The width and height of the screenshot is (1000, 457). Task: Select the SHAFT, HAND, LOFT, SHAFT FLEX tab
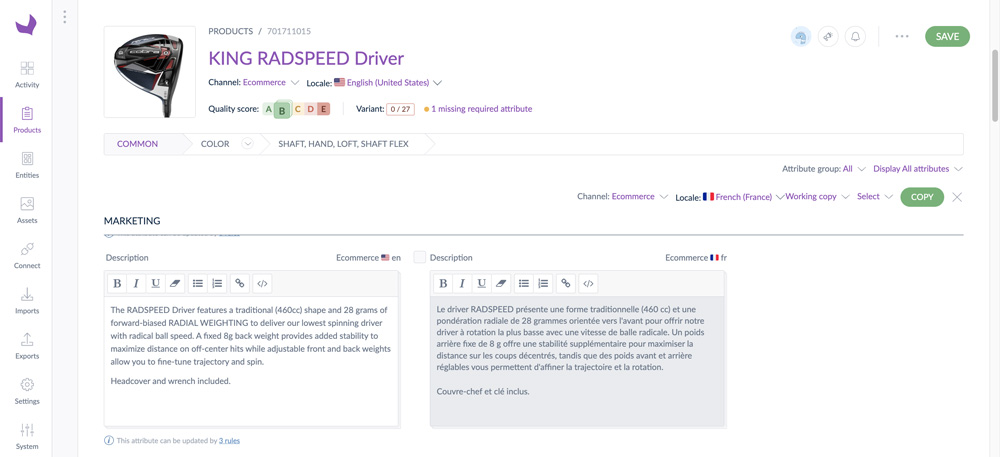coord(343,144)
